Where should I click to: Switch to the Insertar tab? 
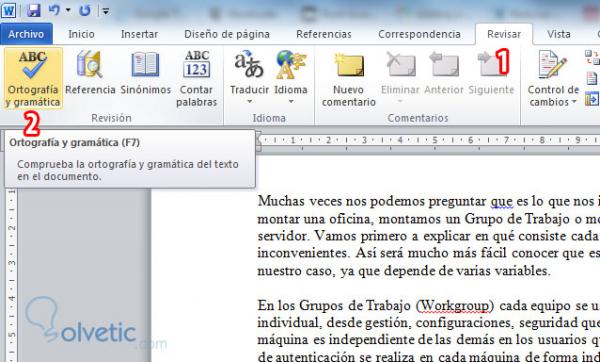[139, 34]
